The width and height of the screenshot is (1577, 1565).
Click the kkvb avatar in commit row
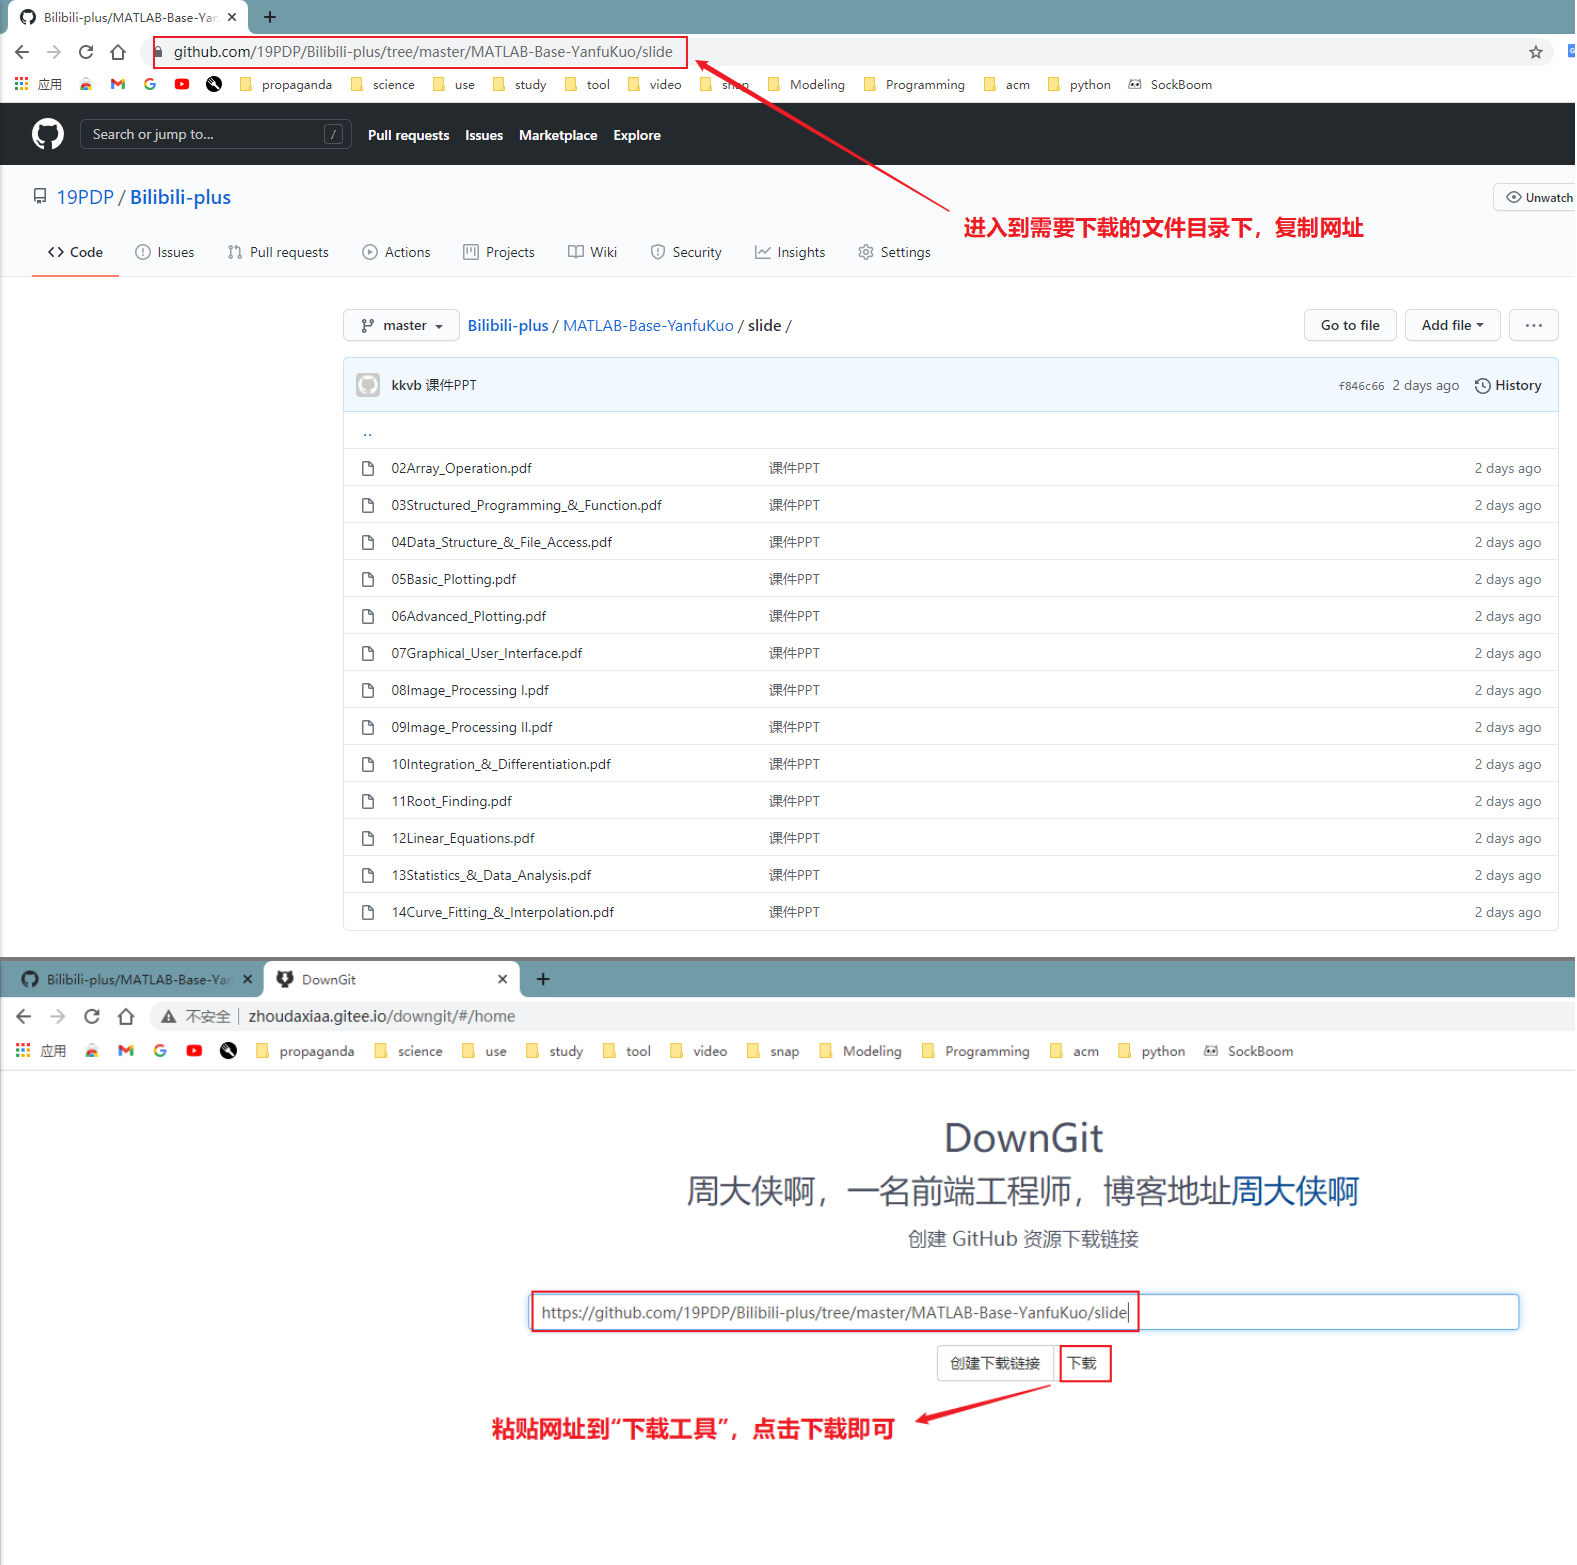[368, 385]
